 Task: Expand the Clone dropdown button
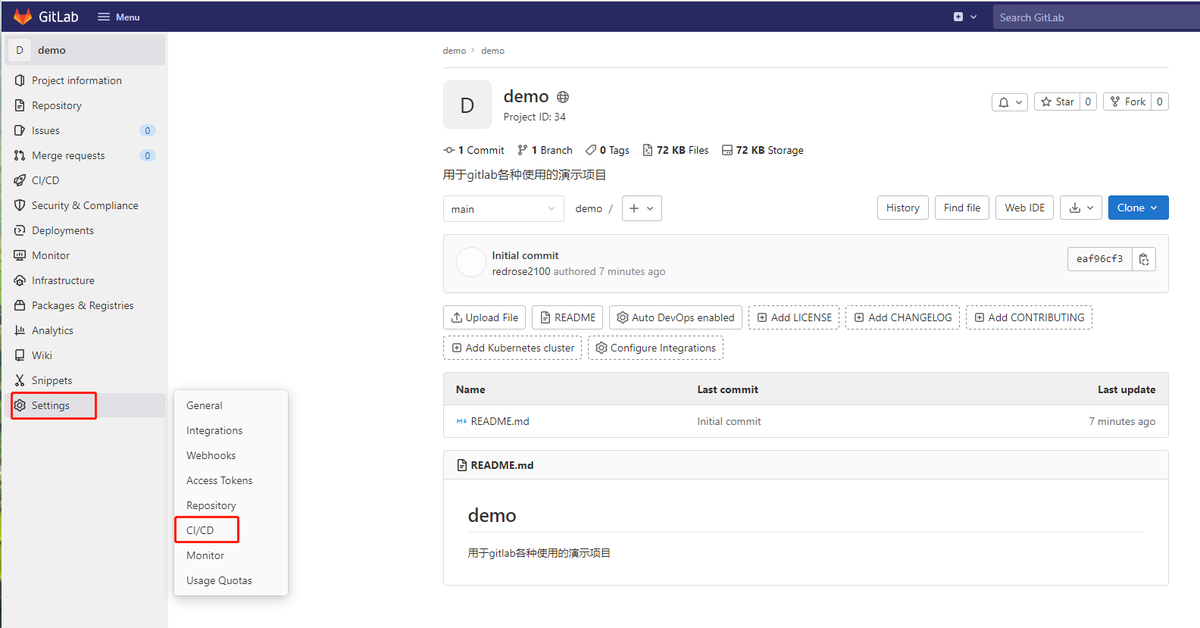tap(1138, 208)
